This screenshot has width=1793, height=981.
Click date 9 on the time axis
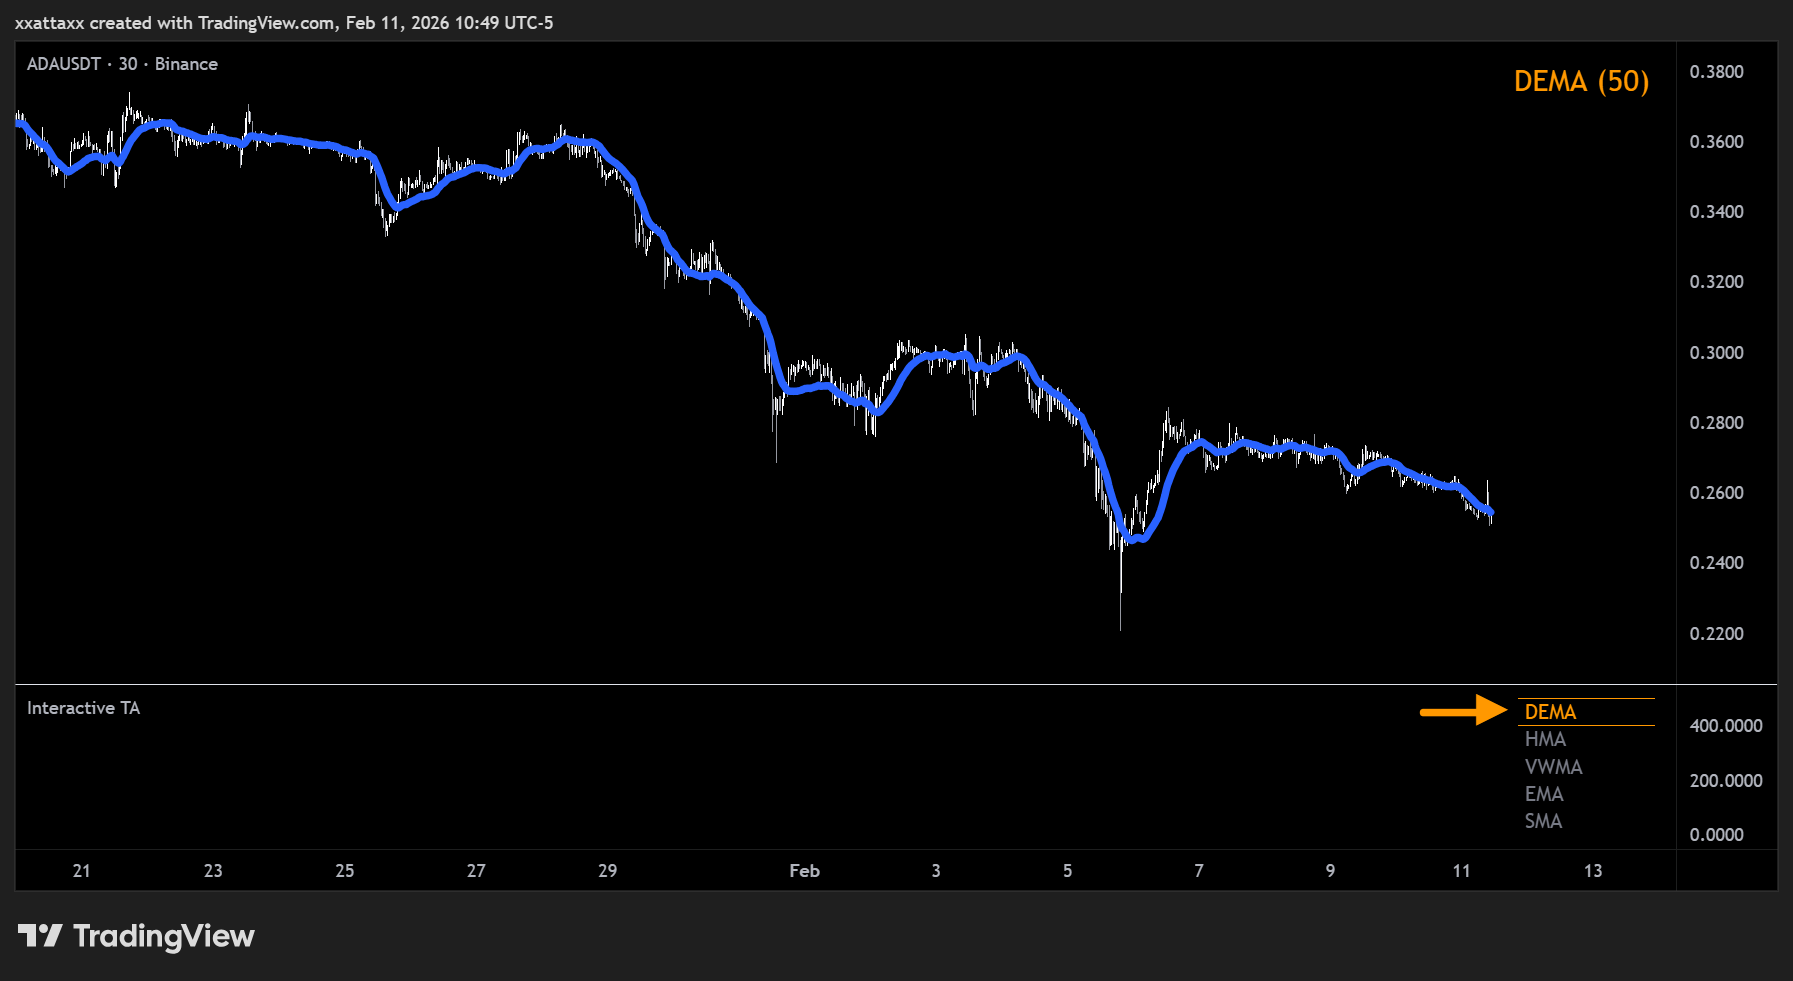point(1330,871)
